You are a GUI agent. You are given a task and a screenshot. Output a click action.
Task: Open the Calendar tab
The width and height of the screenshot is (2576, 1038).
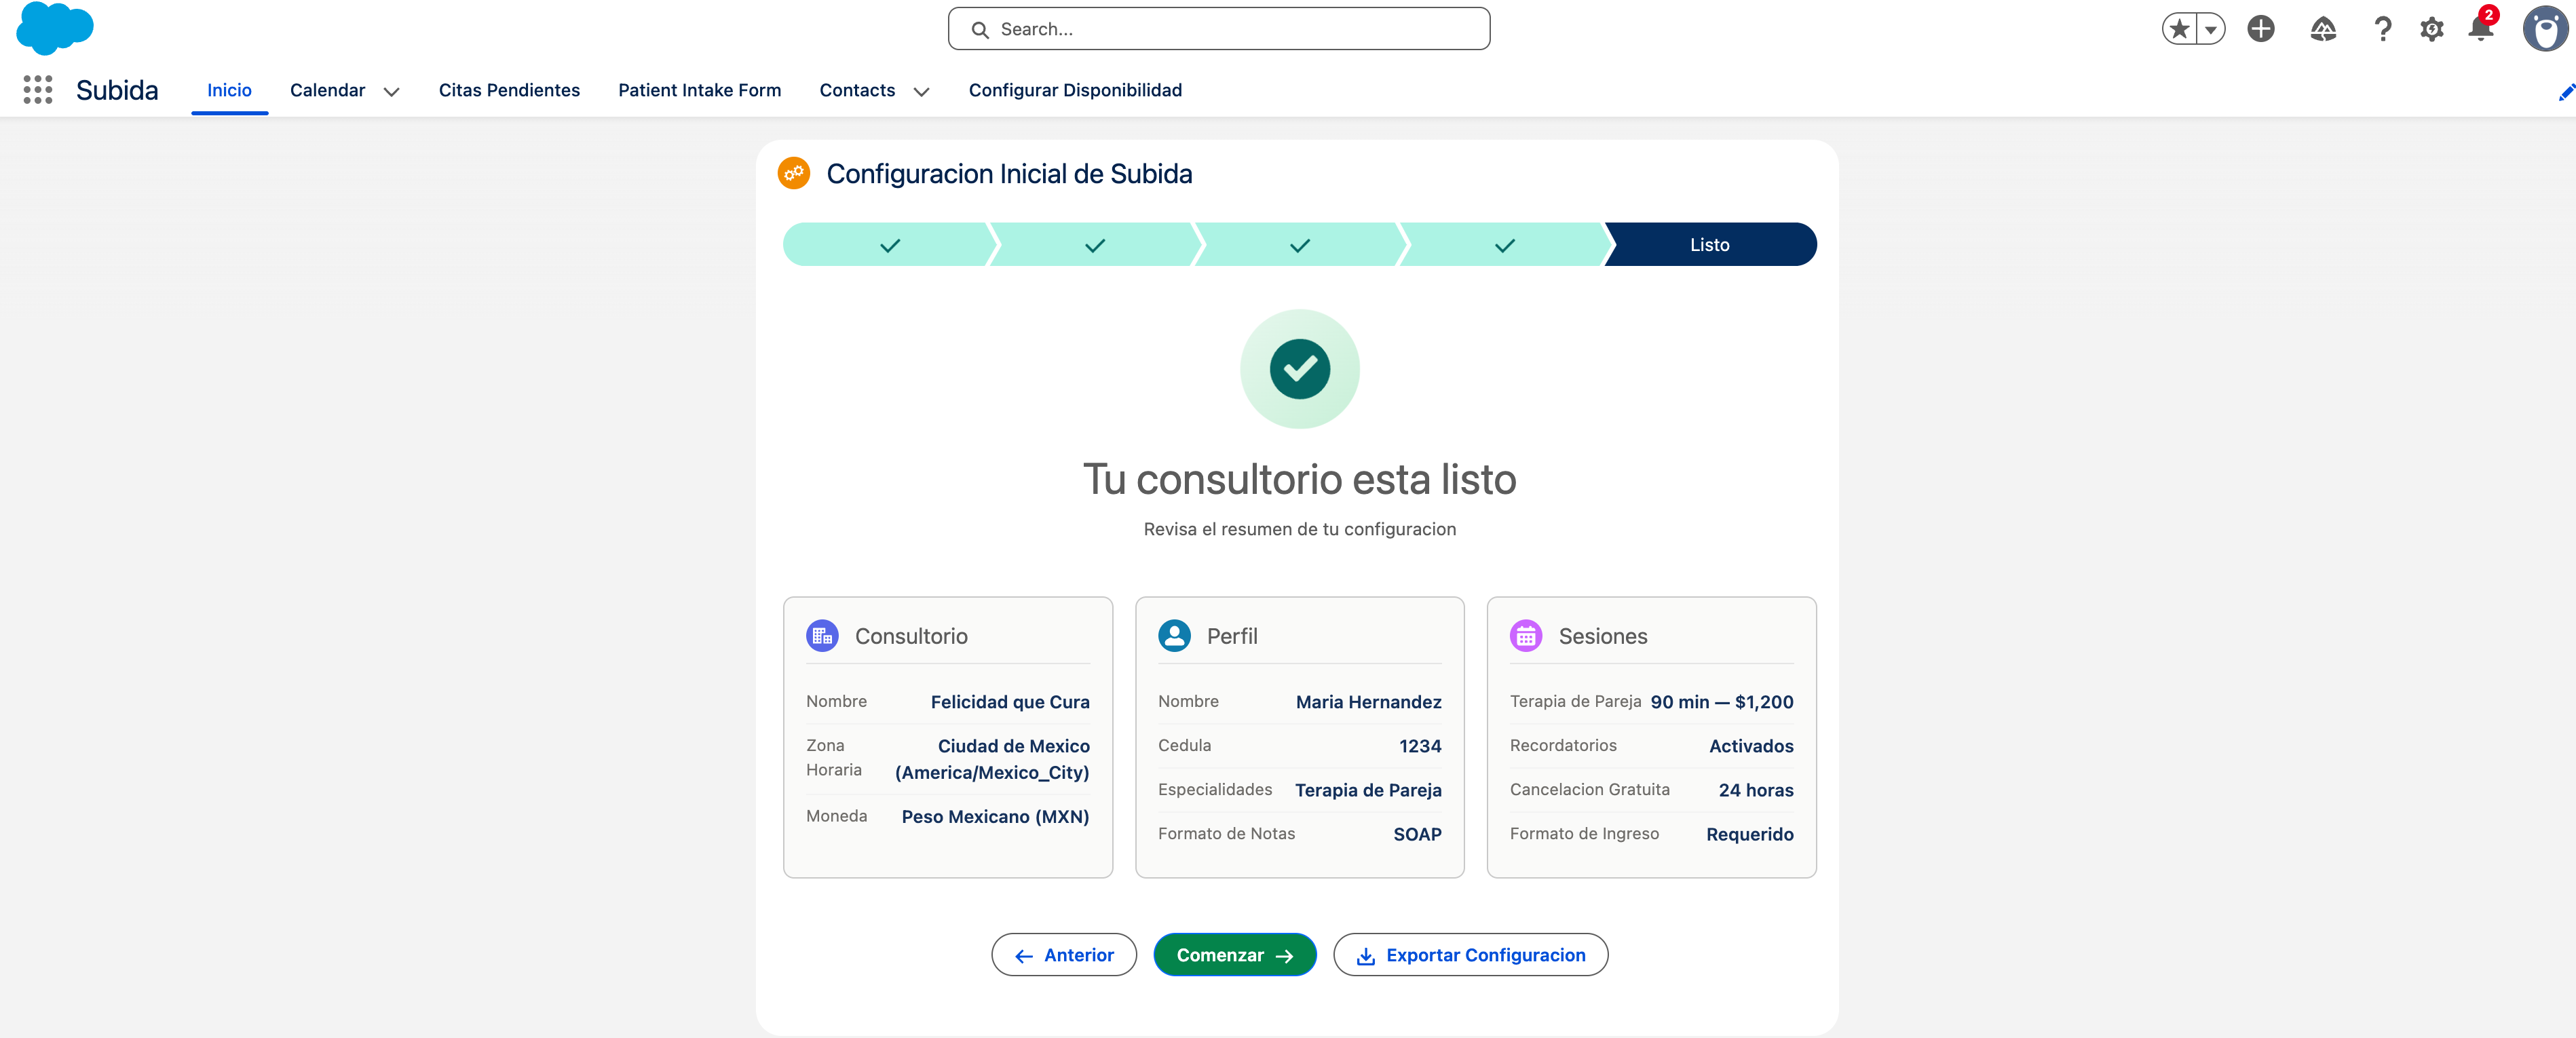coord(327,90)
